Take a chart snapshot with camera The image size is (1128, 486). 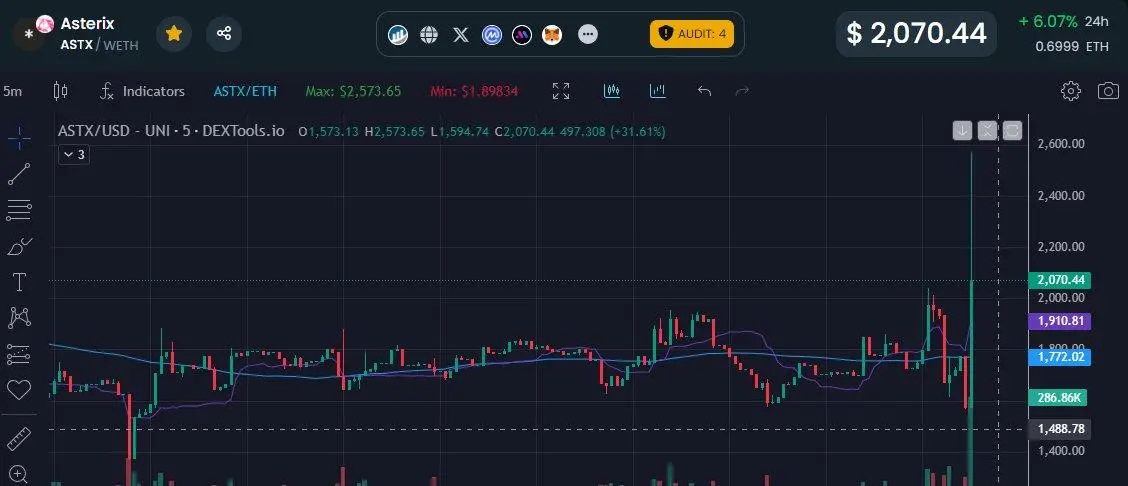pos(1108,91)
